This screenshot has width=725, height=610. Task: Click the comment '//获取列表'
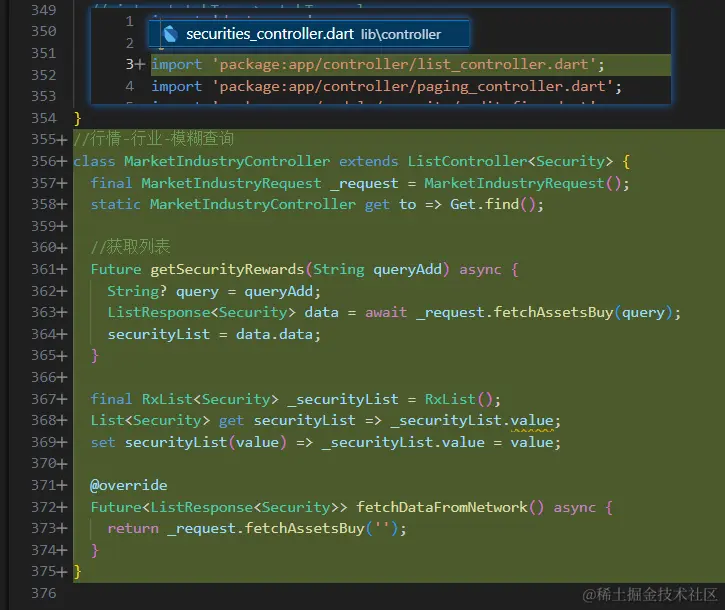pos(130,247)
